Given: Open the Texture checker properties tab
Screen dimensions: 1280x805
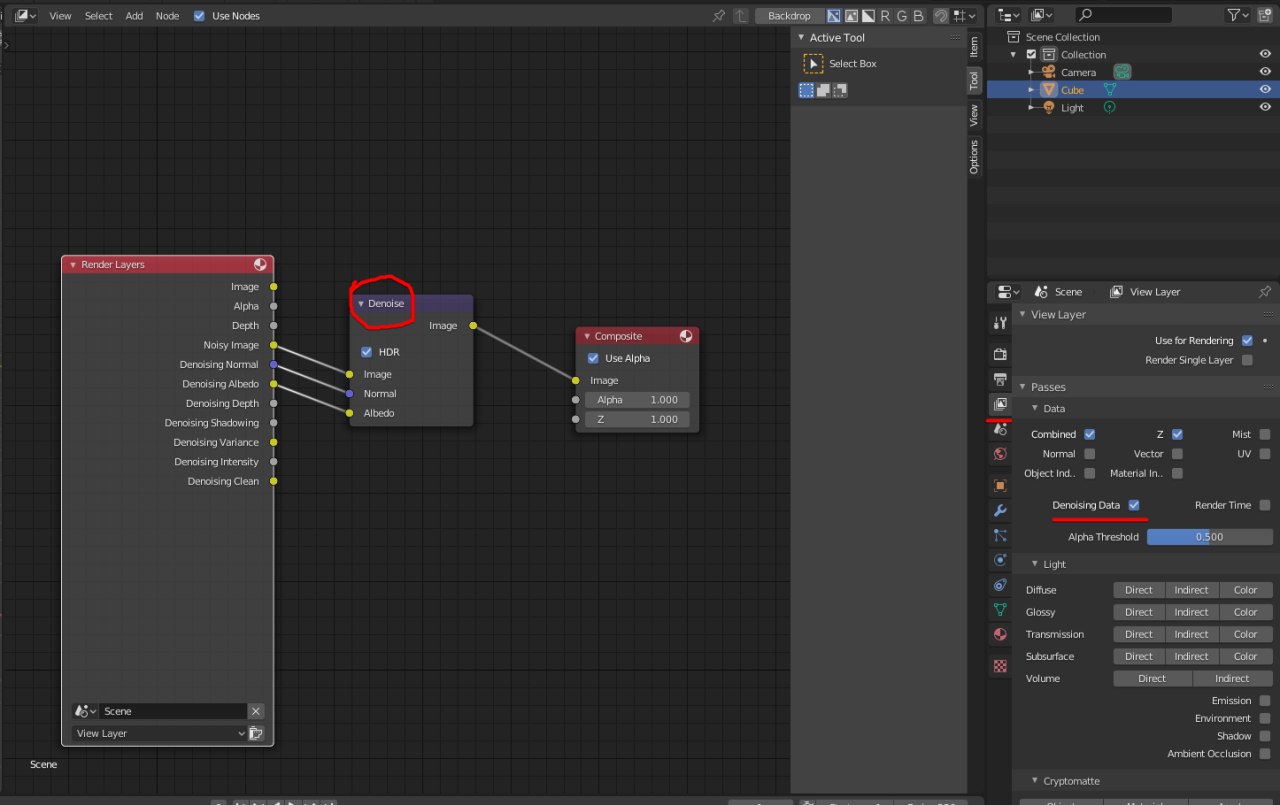Looking at the screenshot, I should (999, 666).
